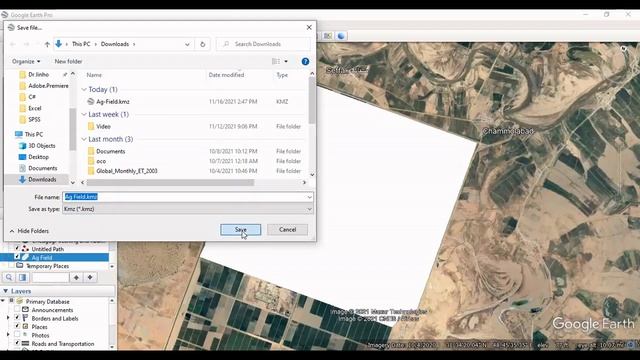Collapse the Last week (1) group
This screenshot has width=640, height=360.
pos(84,114)
